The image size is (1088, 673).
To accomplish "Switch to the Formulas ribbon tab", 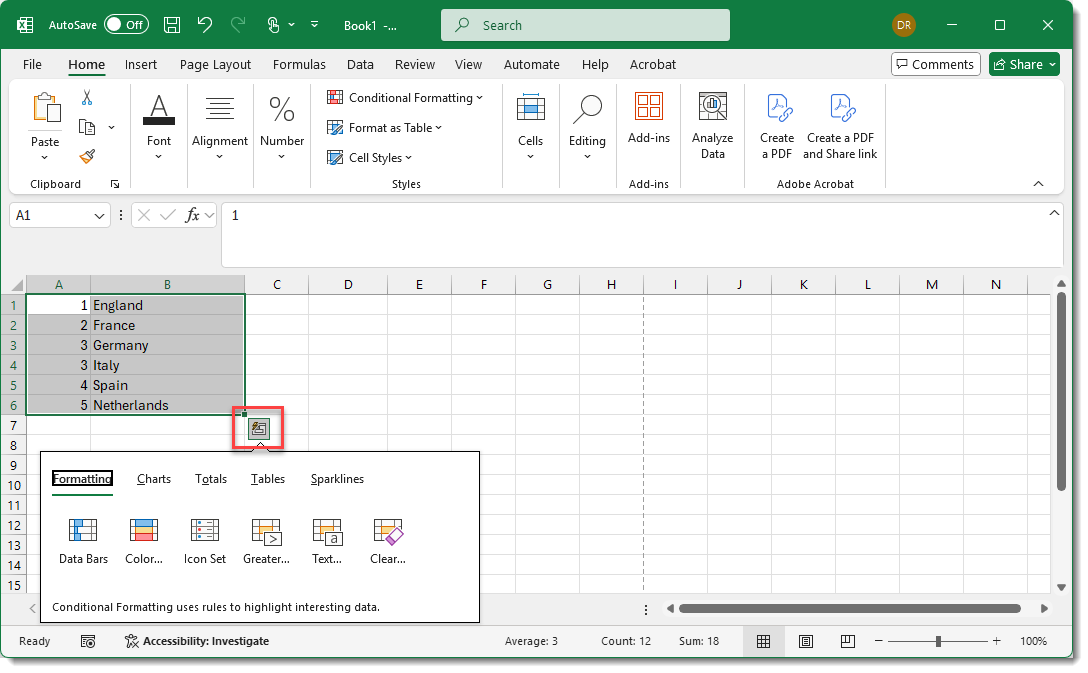I will (x=299, y=64).
